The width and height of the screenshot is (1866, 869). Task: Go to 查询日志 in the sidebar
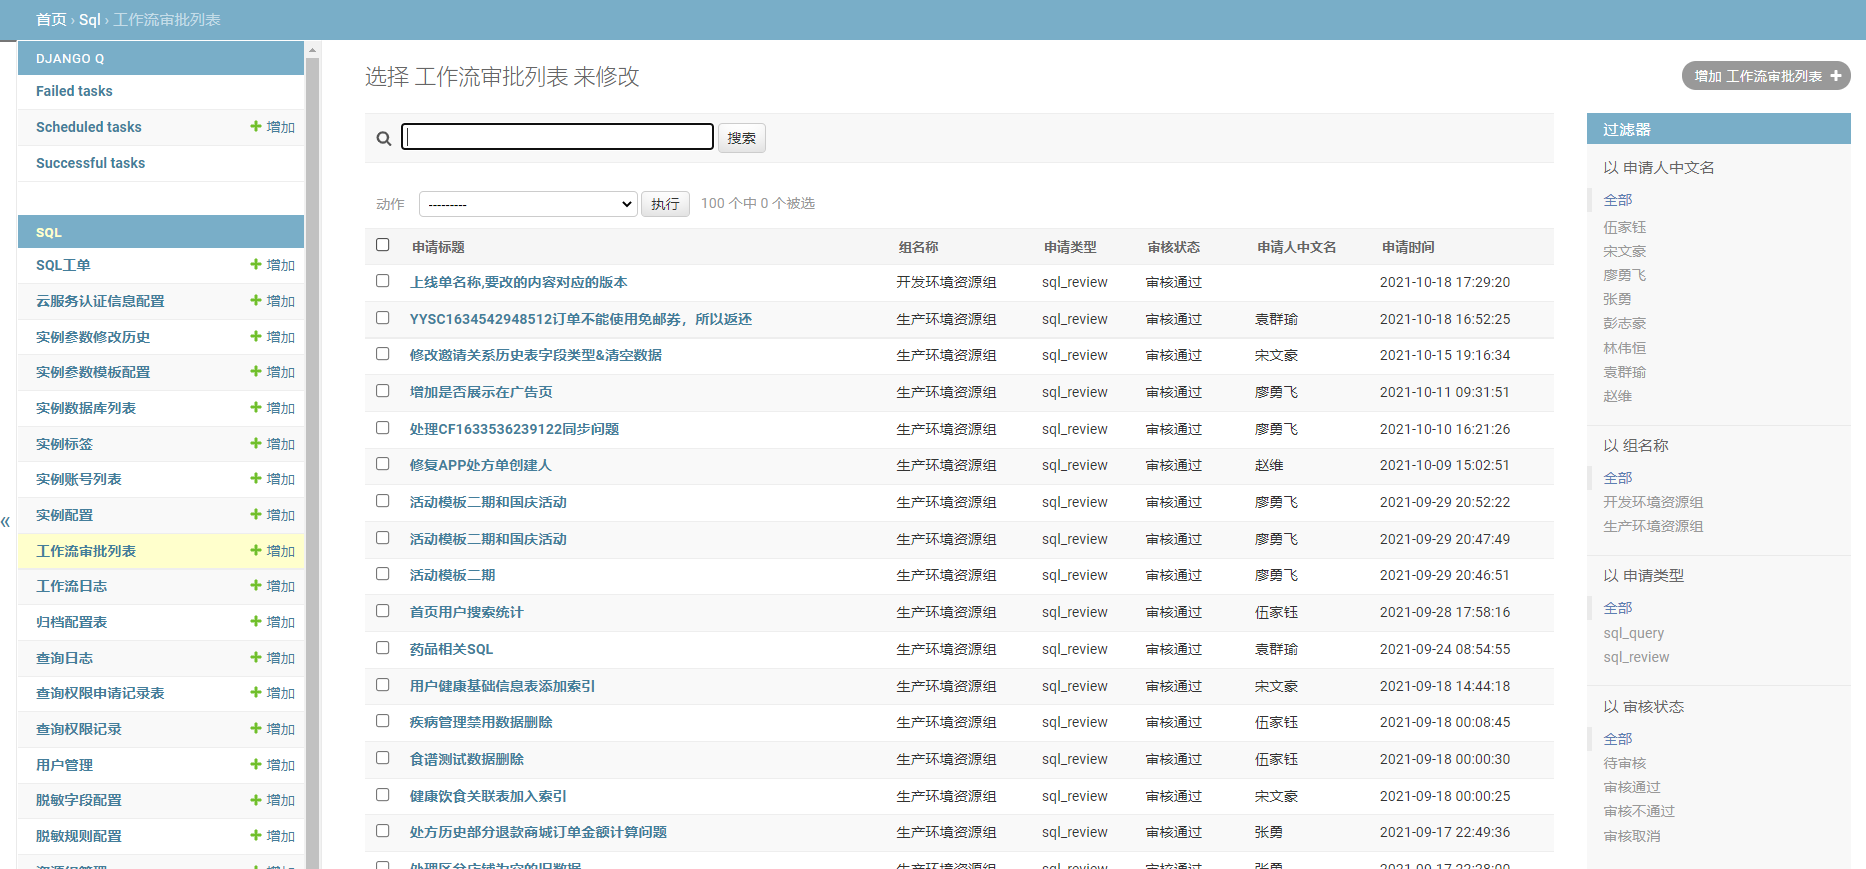(x=64, y=658)
